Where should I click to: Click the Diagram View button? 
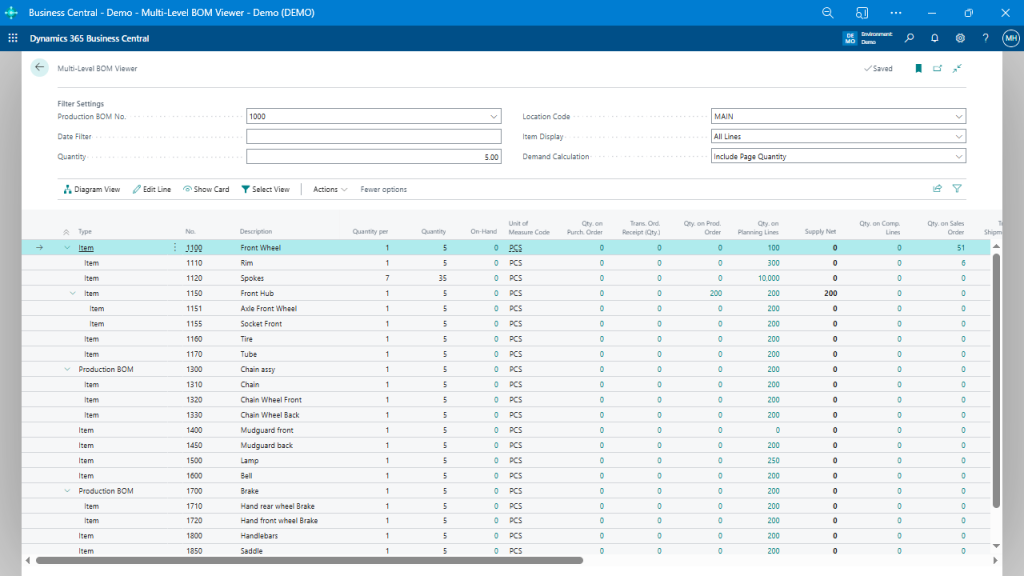pyautogui.click(x=91, y=189)
